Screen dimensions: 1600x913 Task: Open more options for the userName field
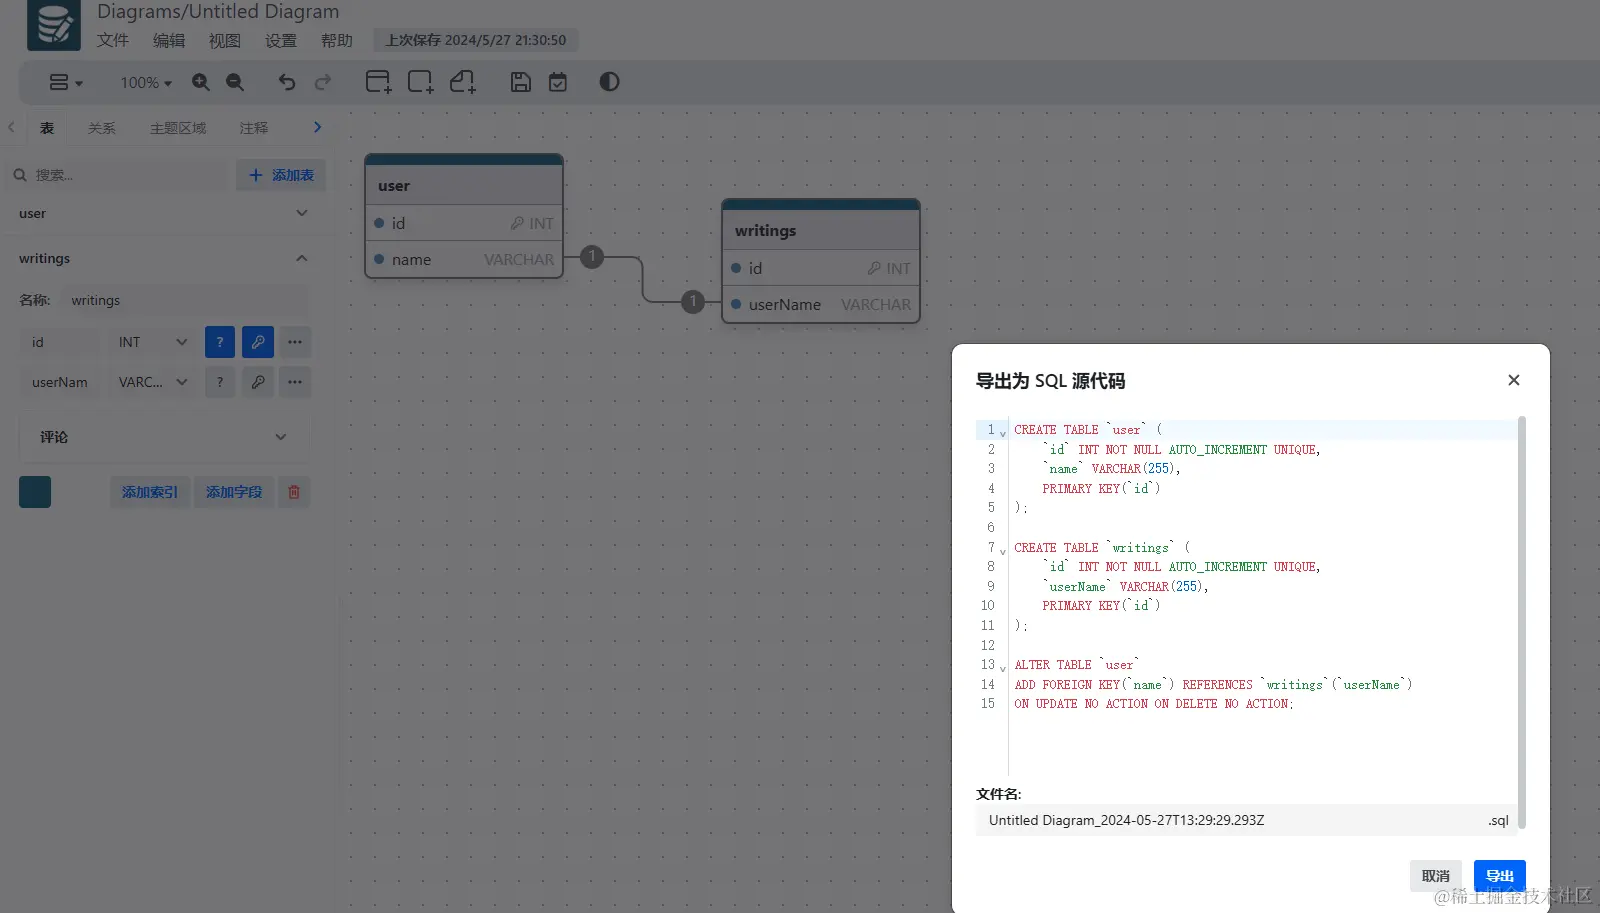[x=295, y=382]
